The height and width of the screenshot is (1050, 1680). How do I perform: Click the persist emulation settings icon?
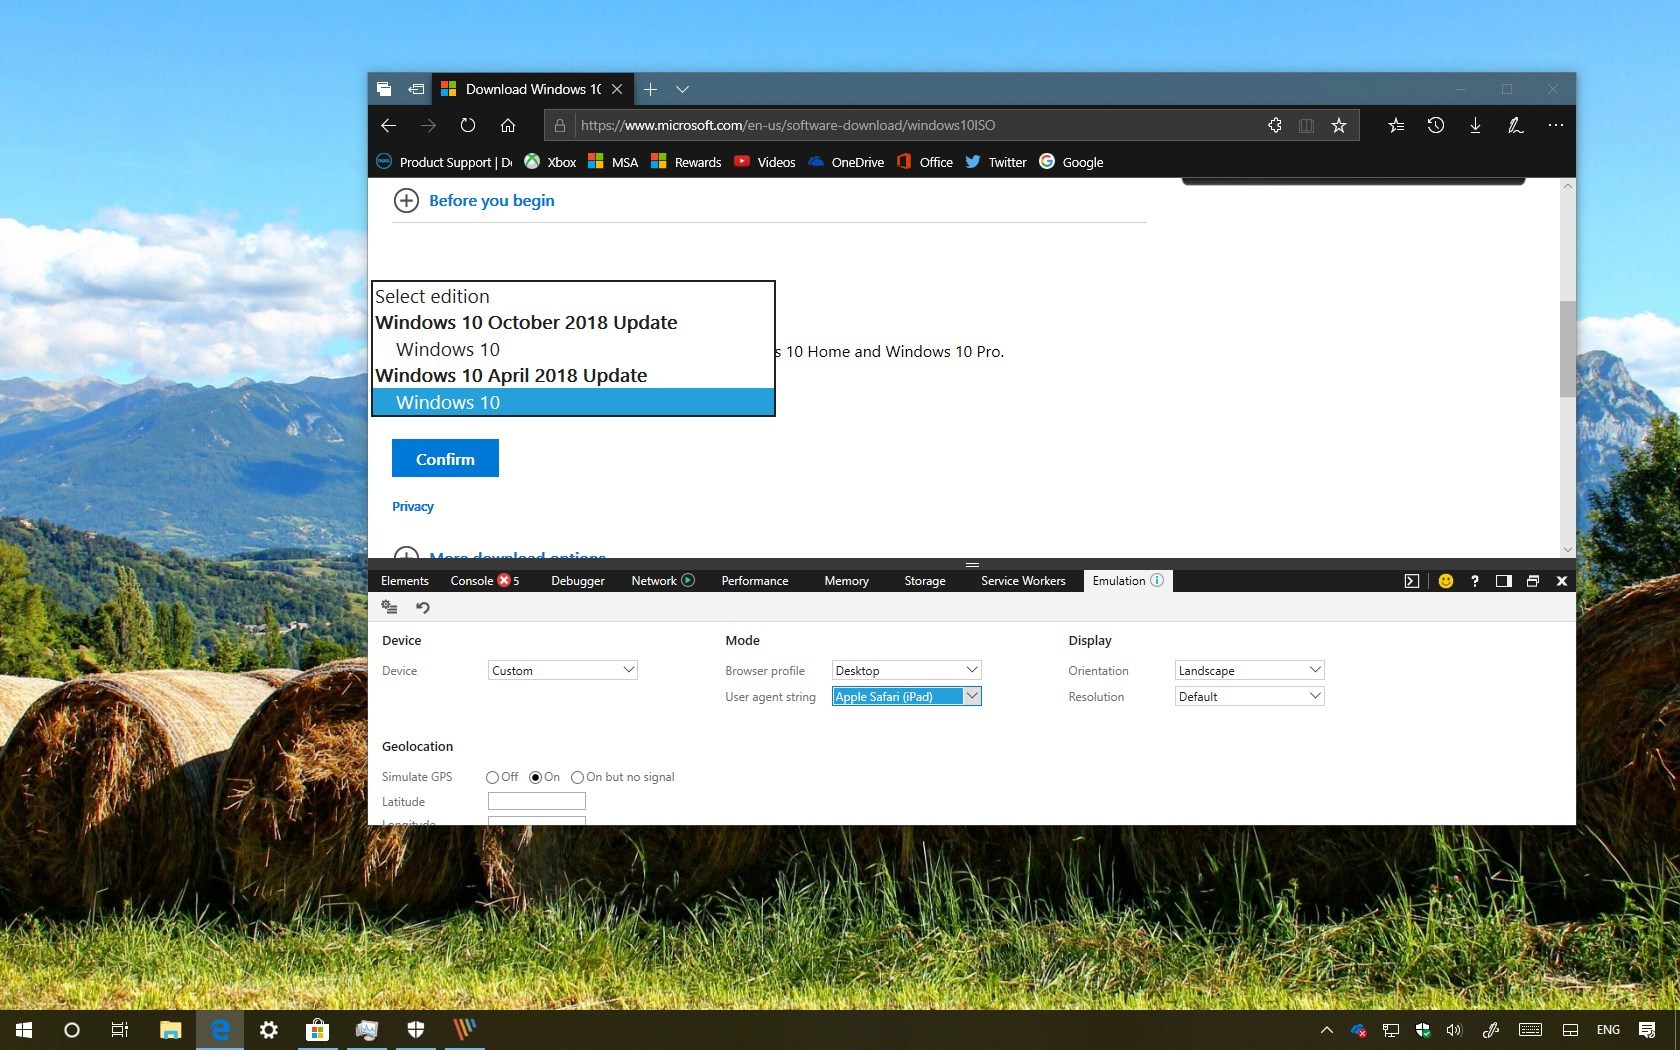coord(390,607)
